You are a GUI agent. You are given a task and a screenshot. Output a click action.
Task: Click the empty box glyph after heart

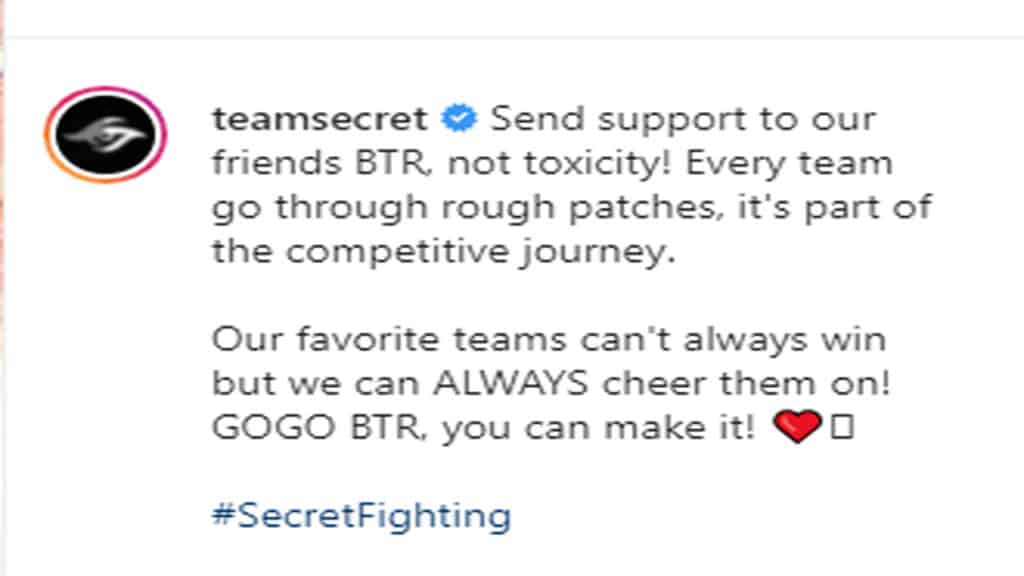pos(842,427)
